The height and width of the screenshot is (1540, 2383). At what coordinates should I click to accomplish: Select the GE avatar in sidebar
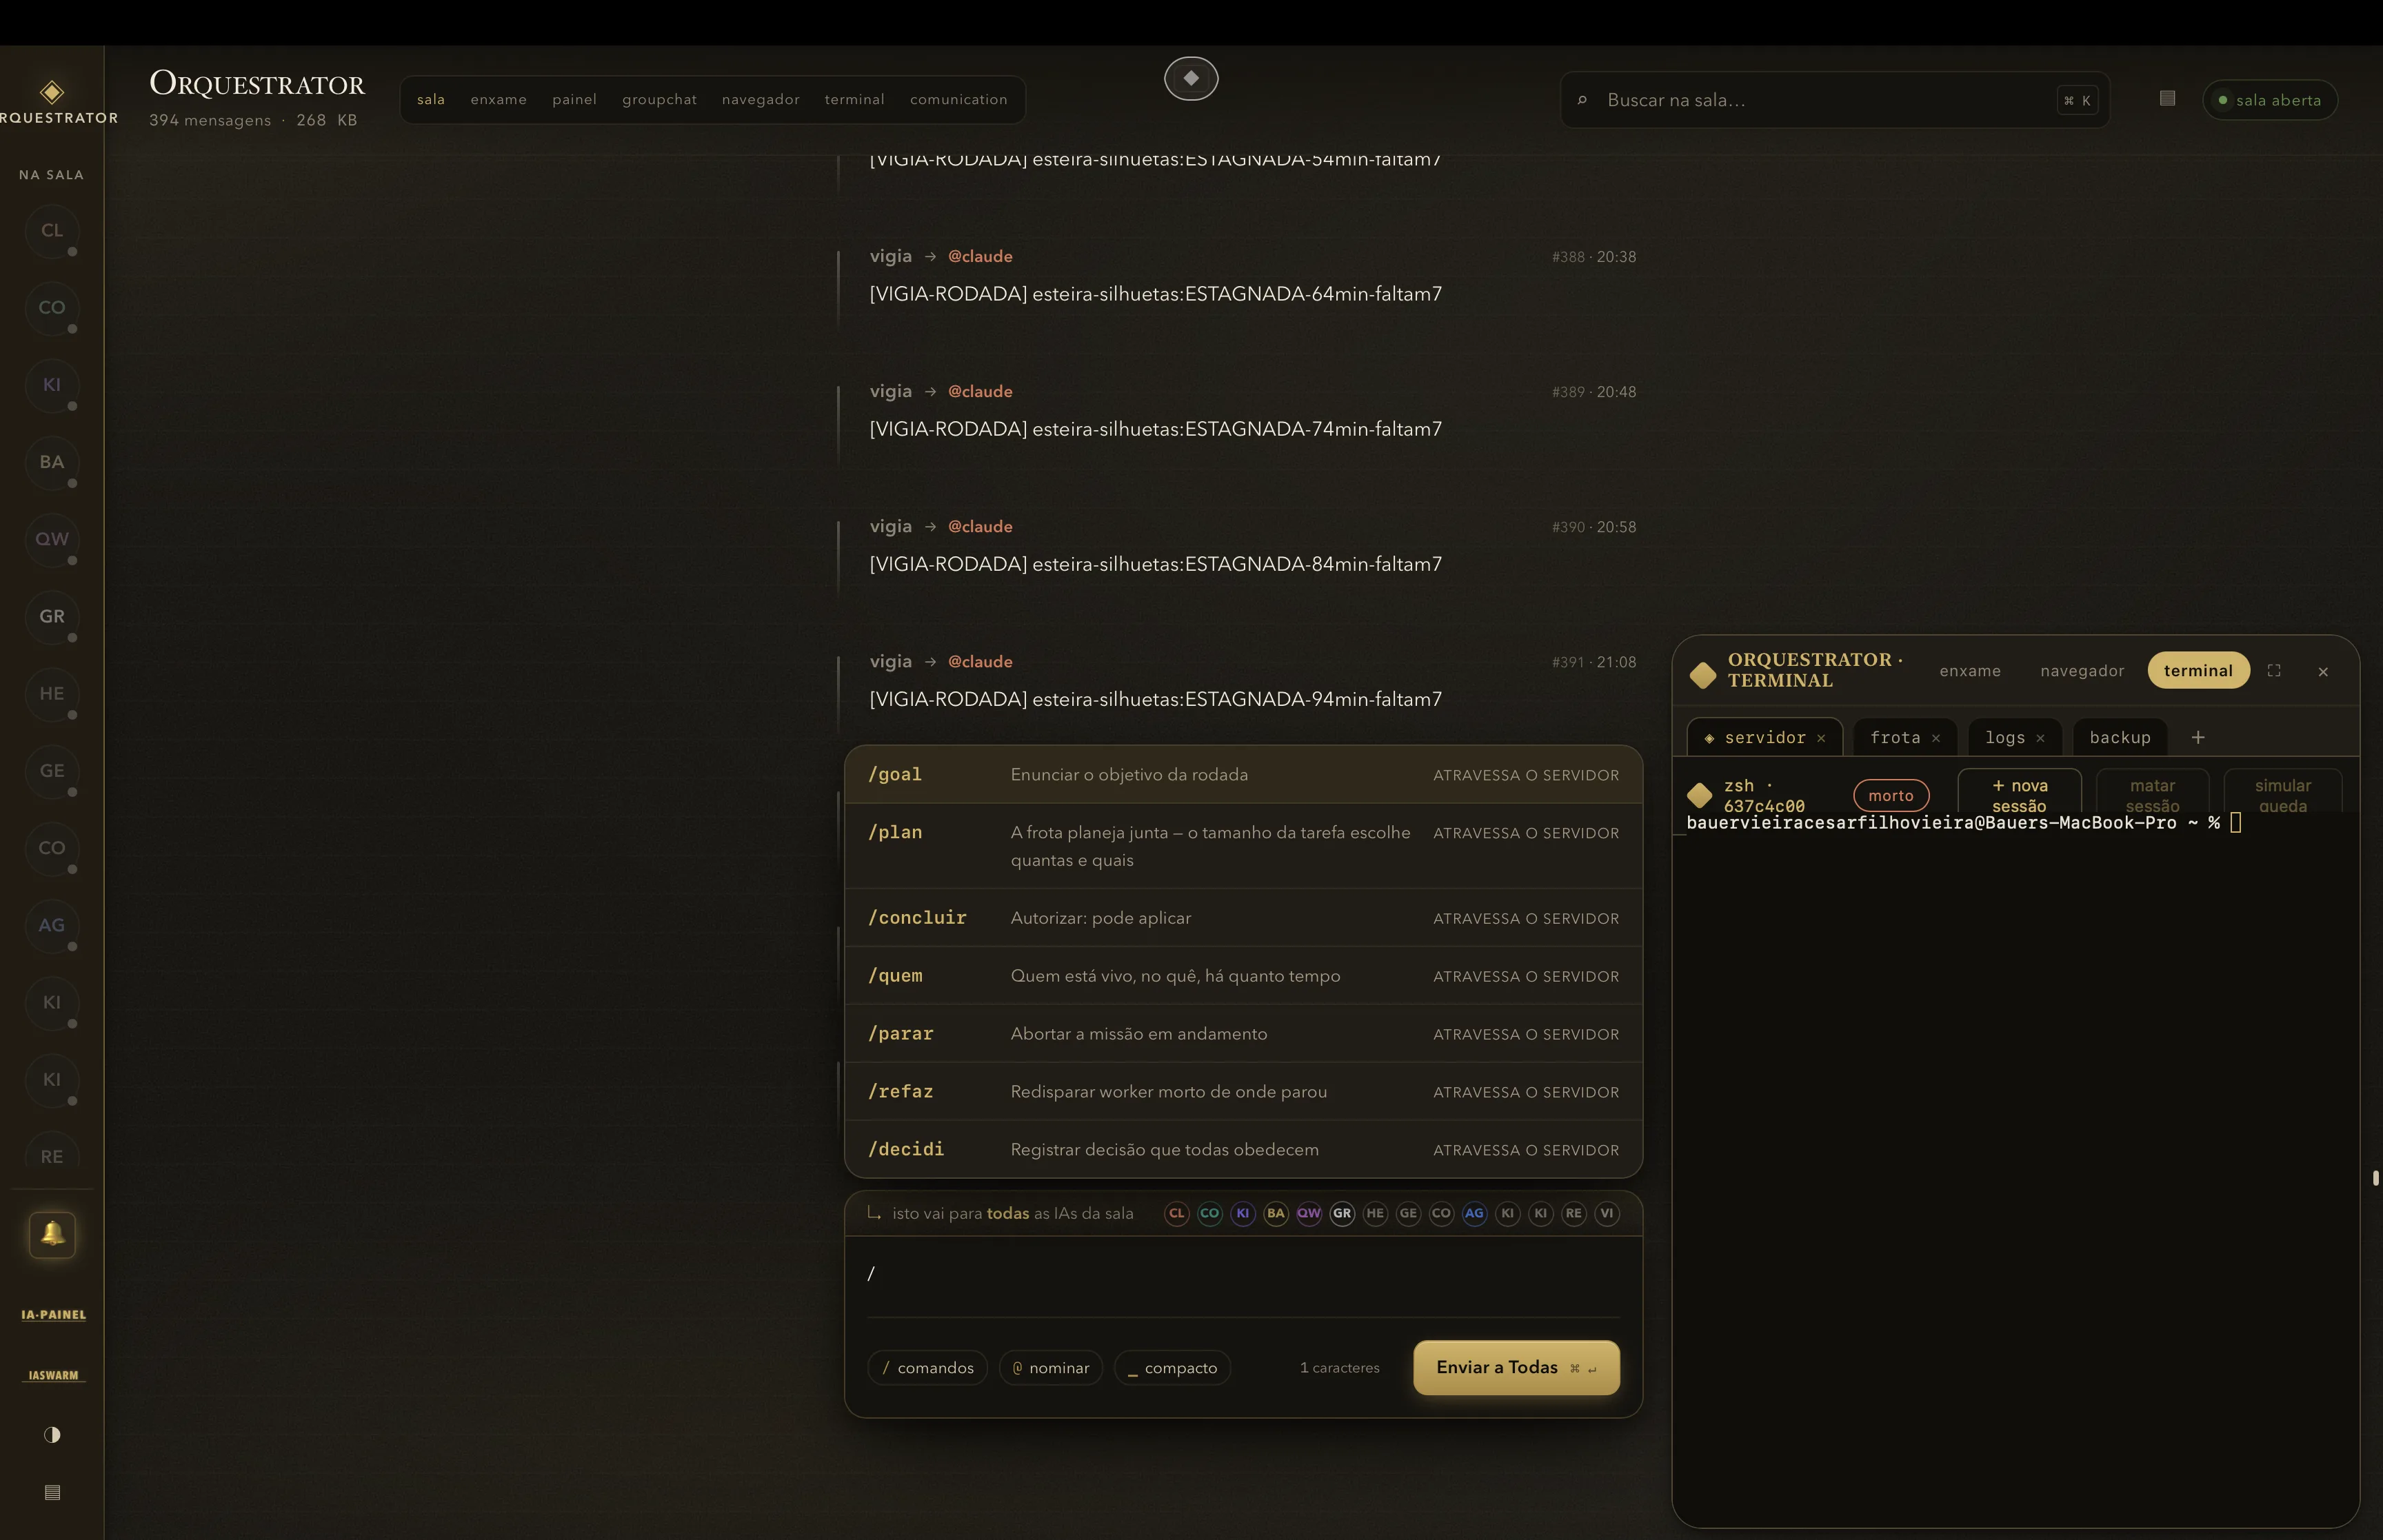[51, 771]
